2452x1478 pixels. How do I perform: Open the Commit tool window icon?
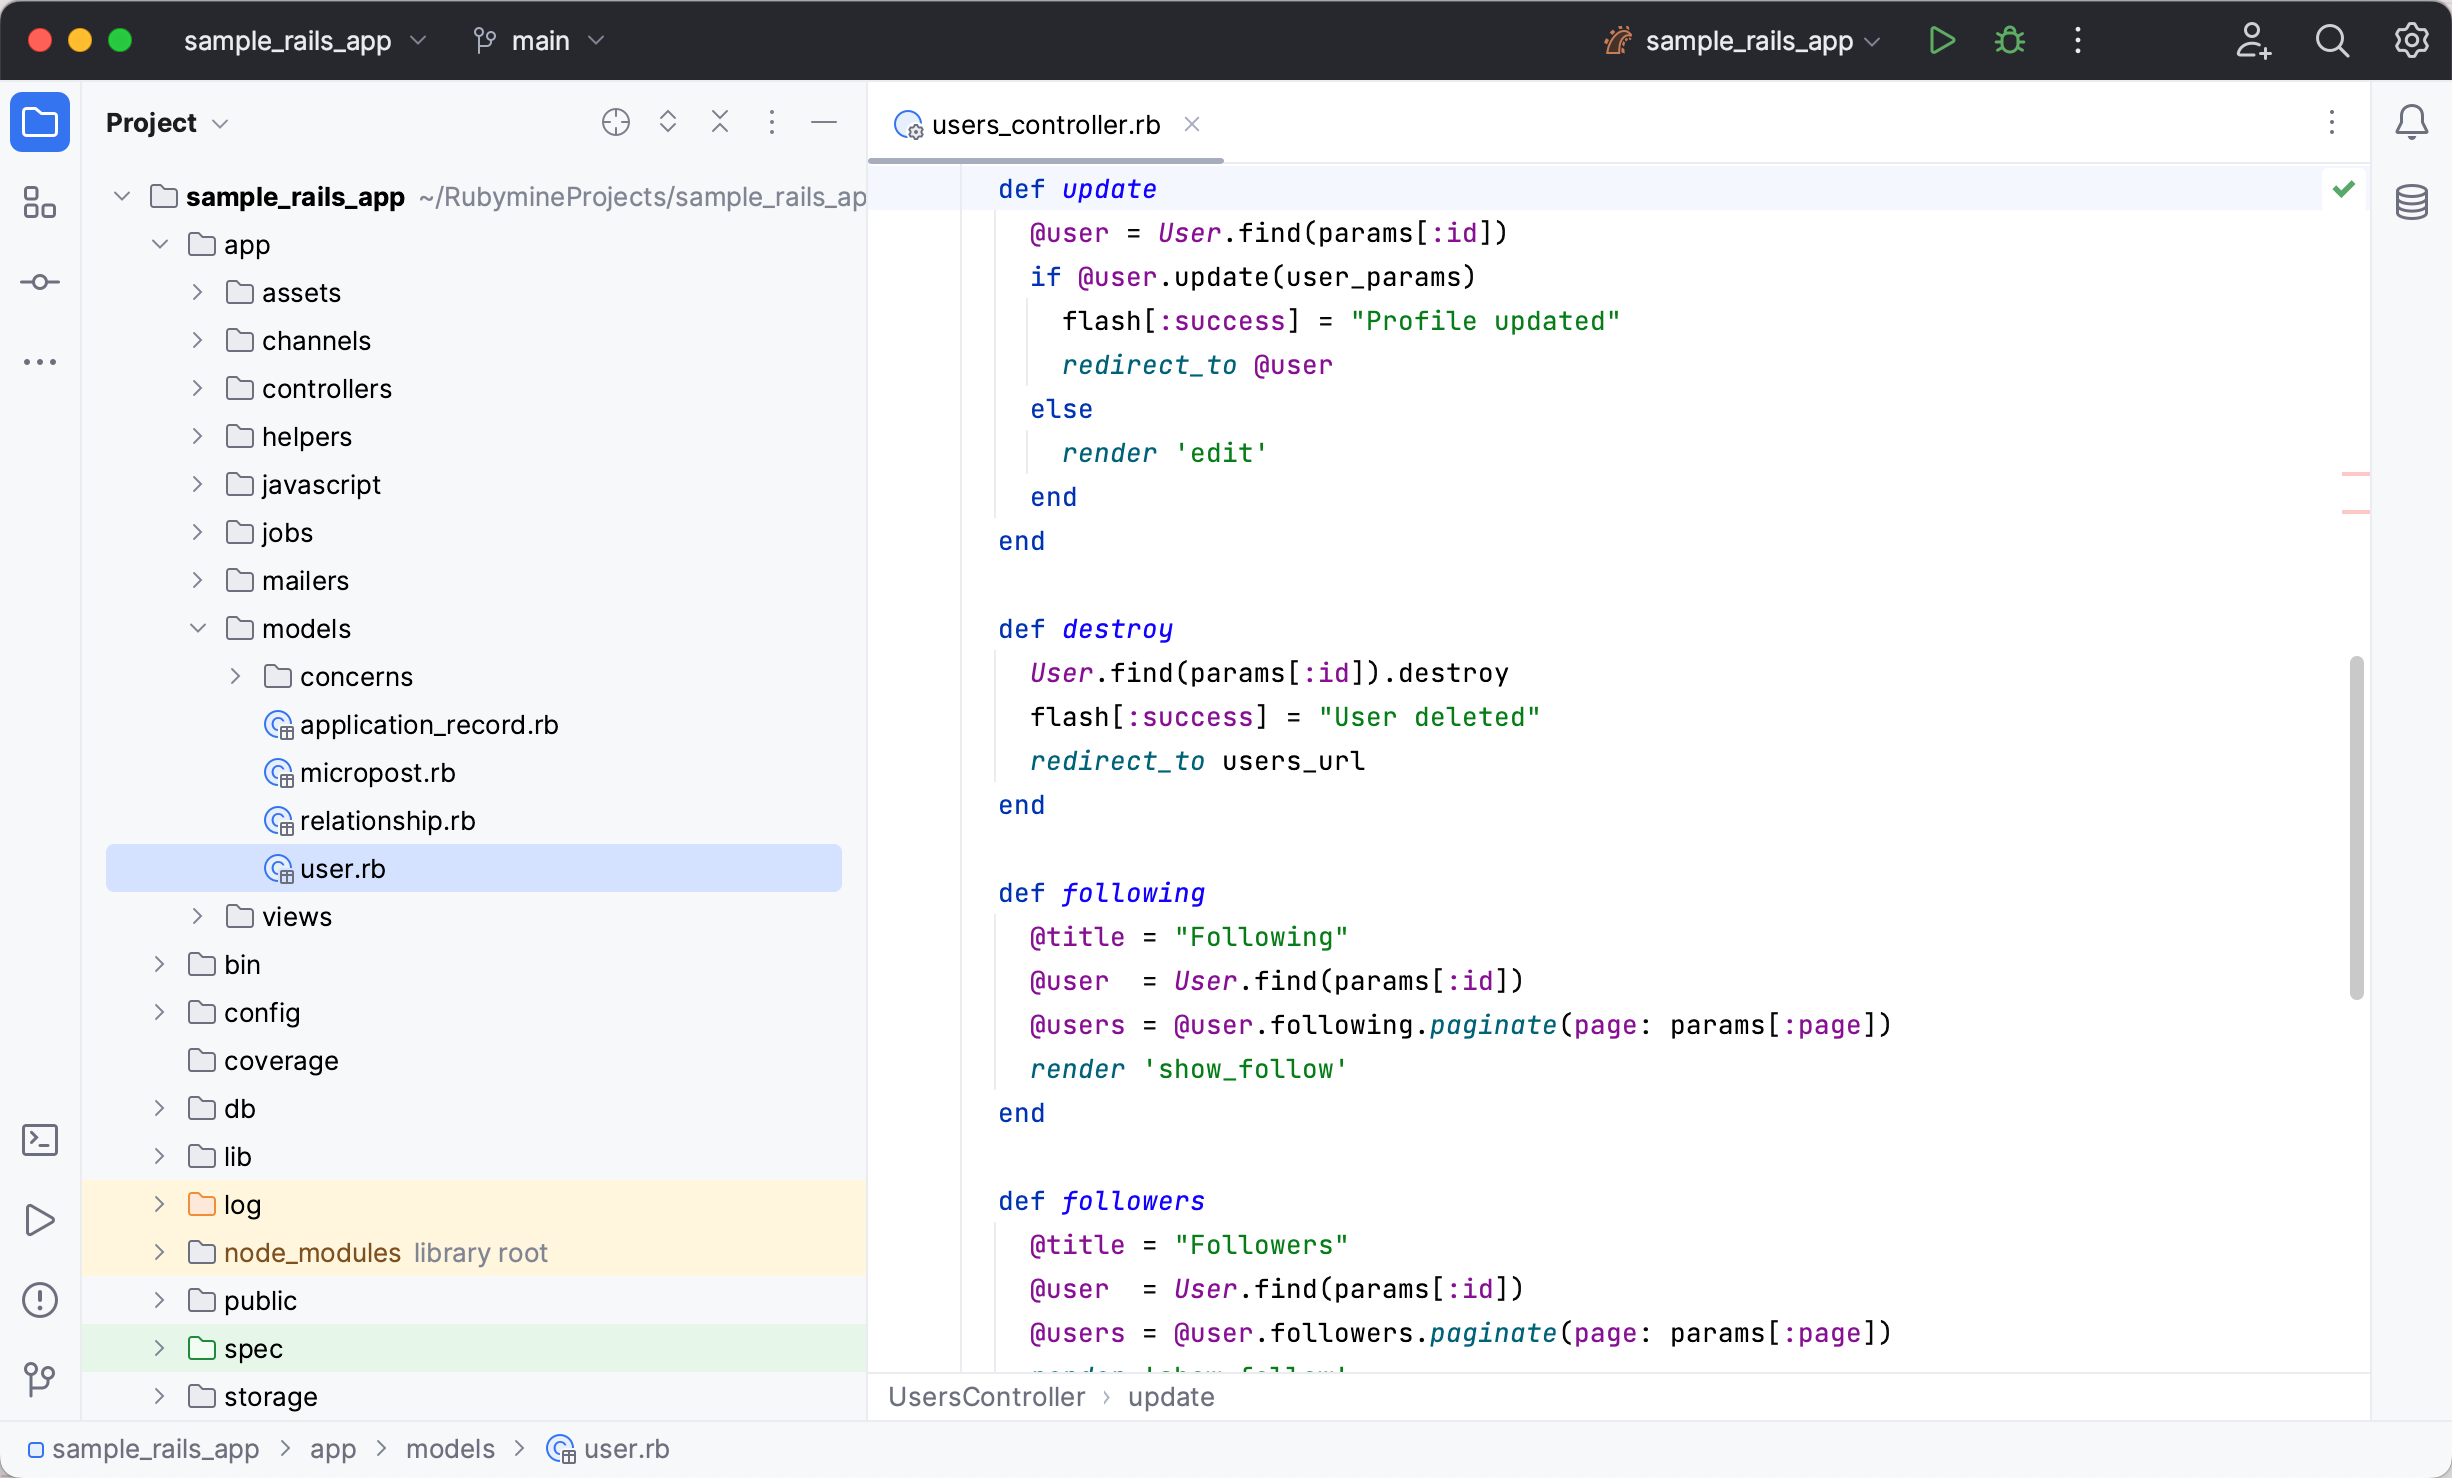[x=40, y=283]
